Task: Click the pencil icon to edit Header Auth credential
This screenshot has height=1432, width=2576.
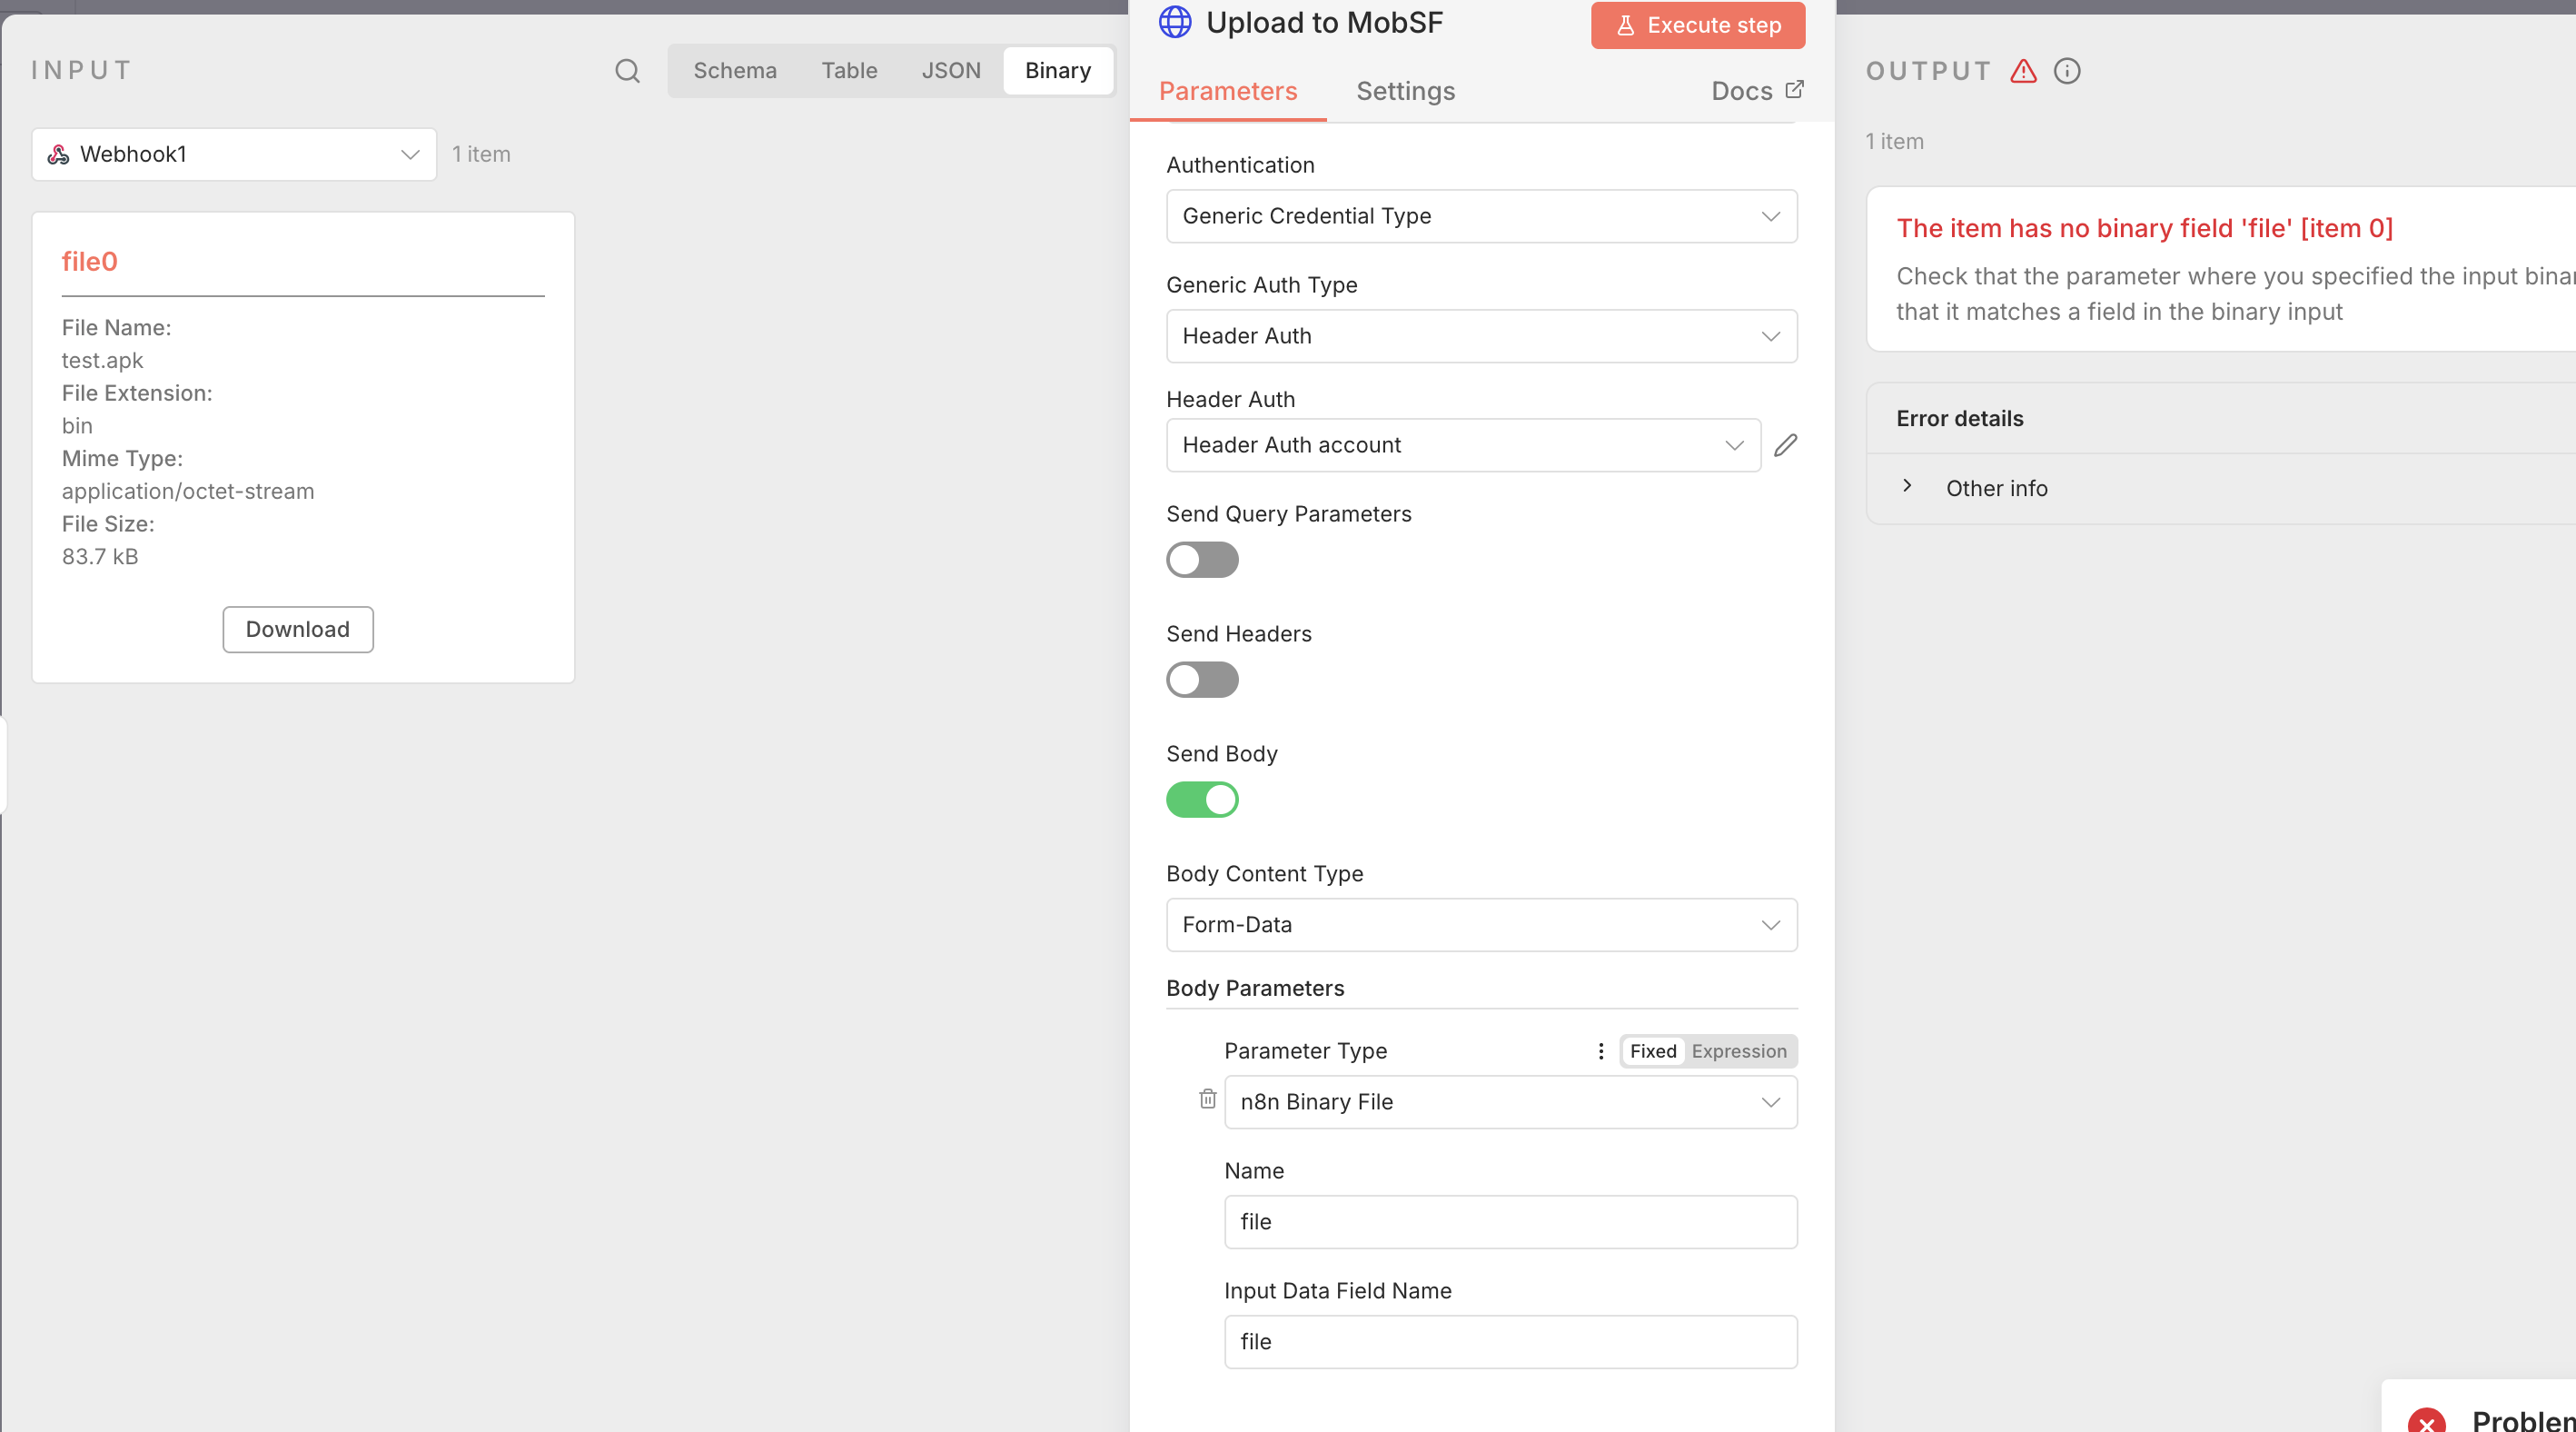Action: [1785, 445]
